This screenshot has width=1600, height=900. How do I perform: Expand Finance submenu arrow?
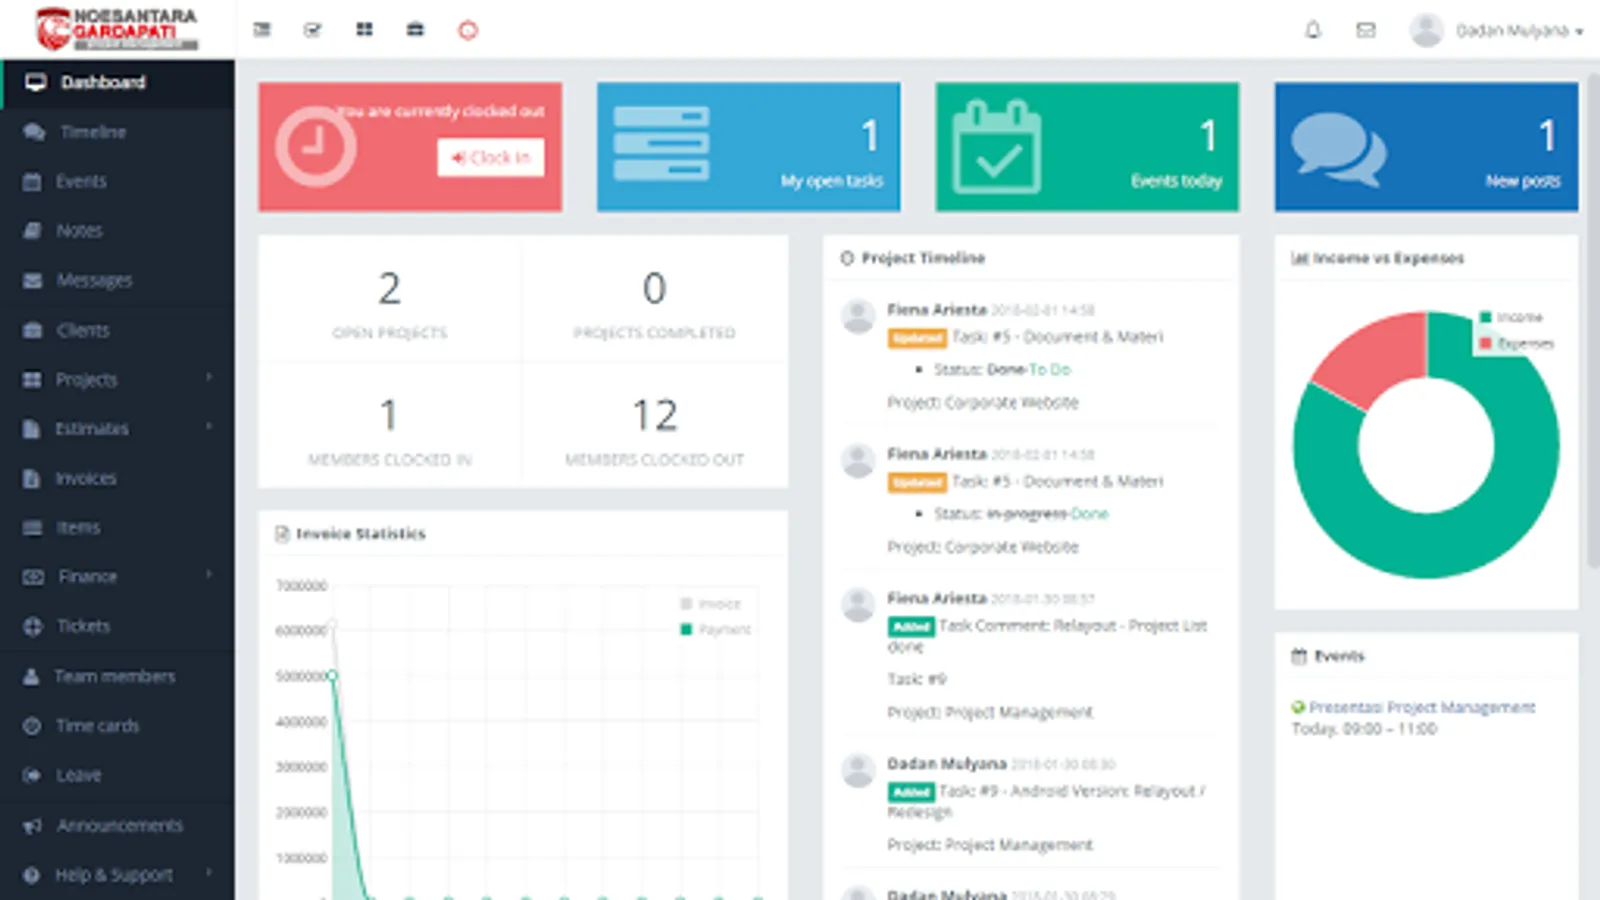point(209,574)
